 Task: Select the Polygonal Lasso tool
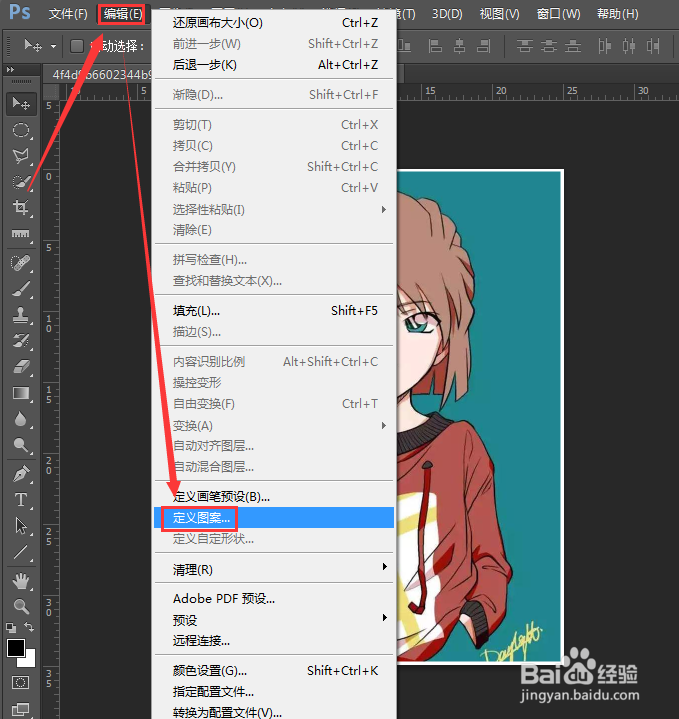point(21,156)
